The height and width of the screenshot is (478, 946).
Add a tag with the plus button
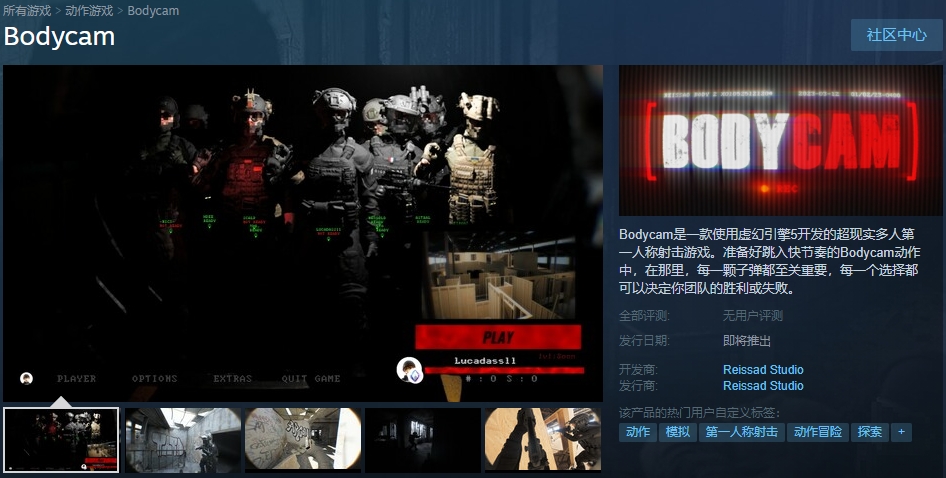click(x=901, y=432)
